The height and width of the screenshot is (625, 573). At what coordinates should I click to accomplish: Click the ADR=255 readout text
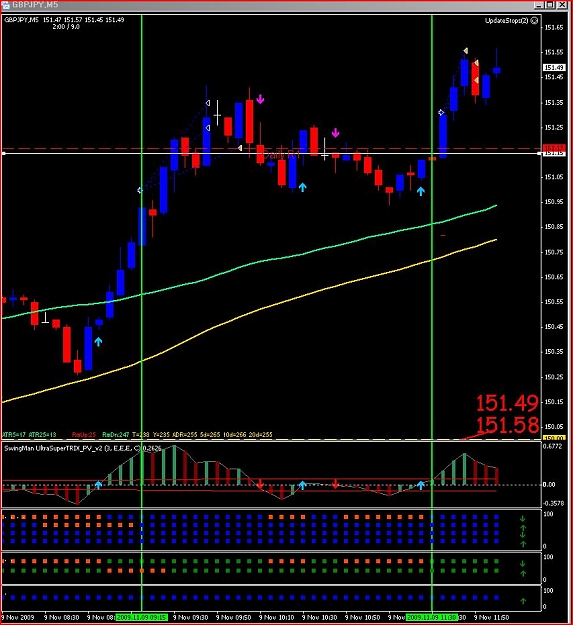pyautogui.click(x=184, y=434)
